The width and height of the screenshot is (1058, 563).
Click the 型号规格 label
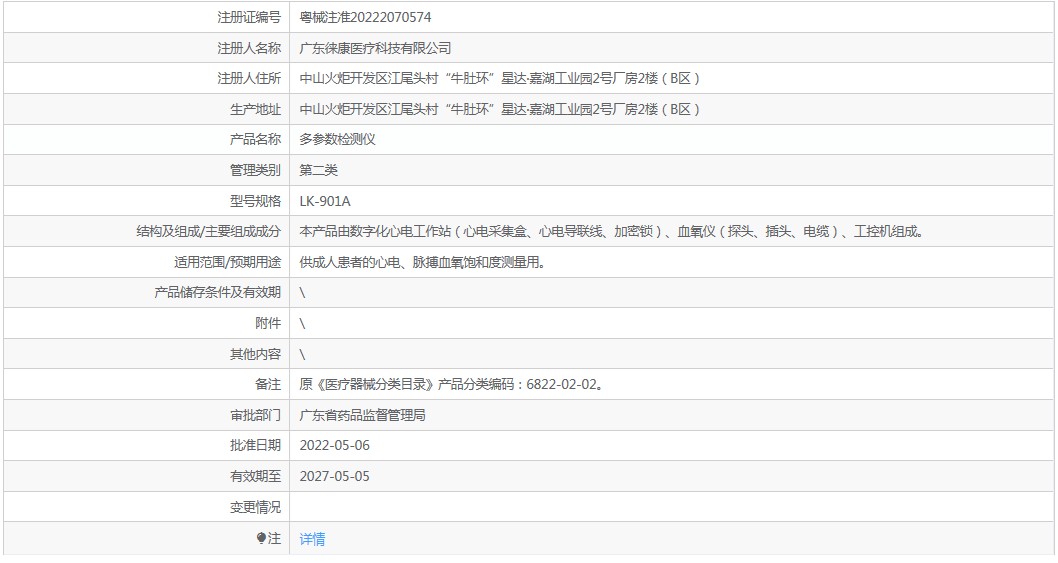point(255,201)
